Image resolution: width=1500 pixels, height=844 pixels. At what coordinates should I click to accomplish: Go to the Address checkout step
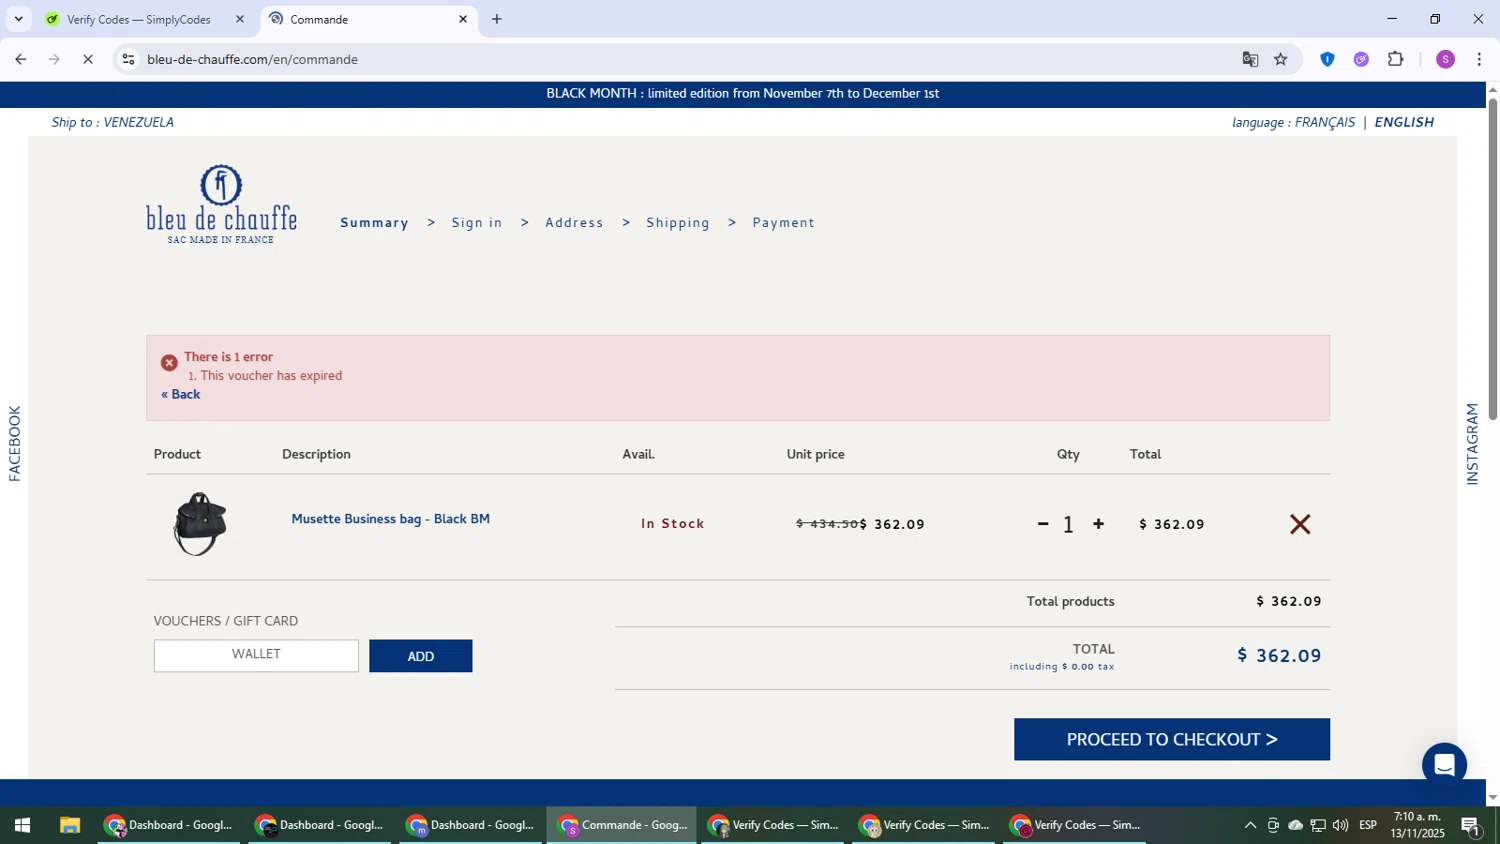click(574, 223)
